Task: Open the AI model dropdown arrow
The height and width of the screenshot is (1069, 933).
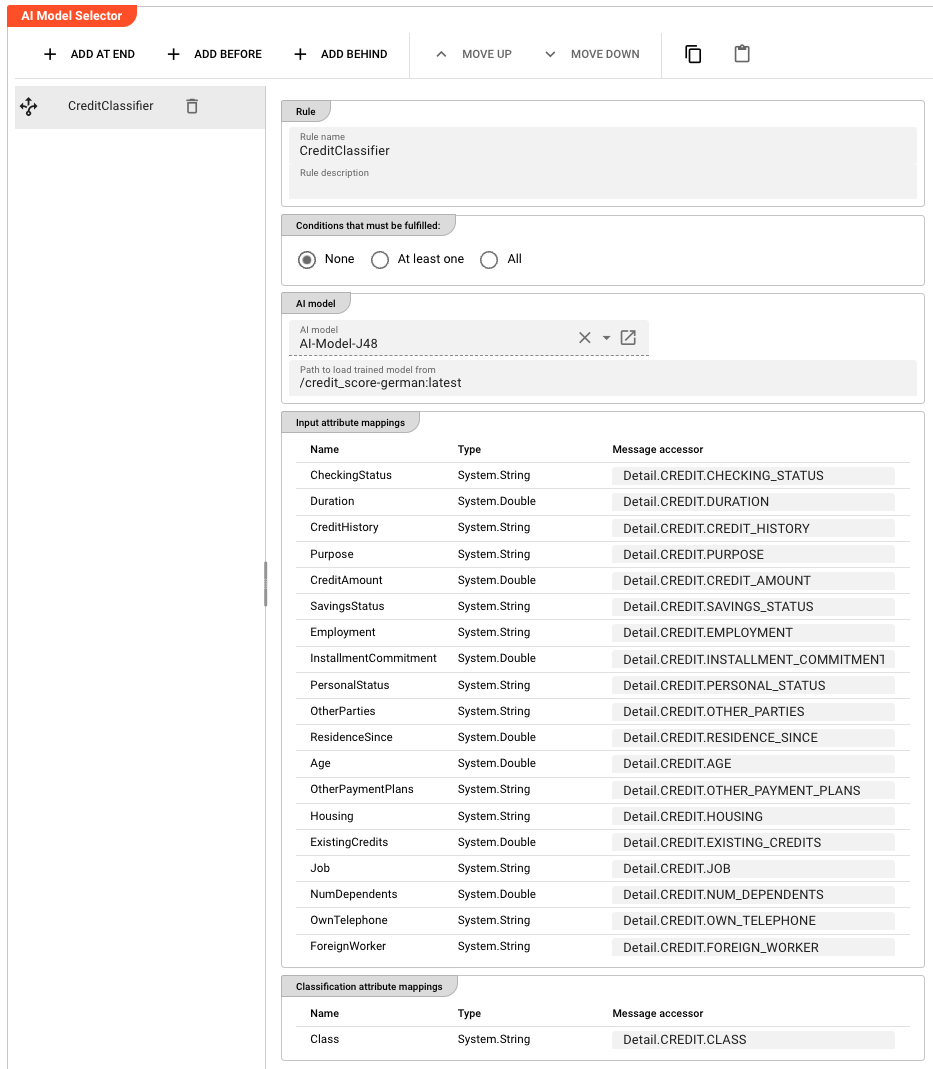Action: coord(604,337)
